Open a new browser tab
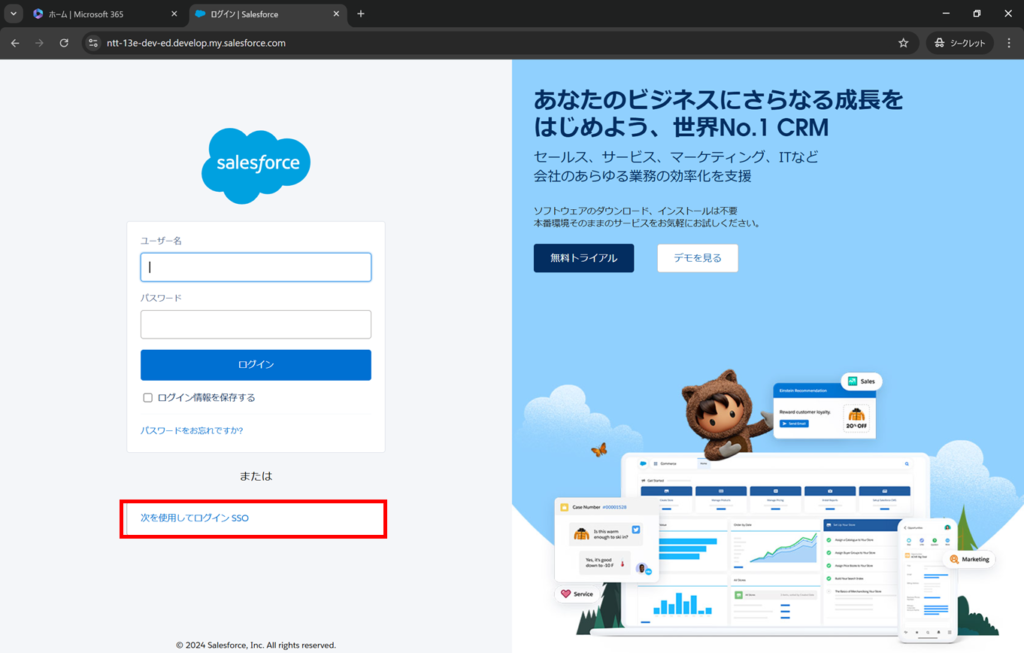The width and height of the screenshot is (1024, 653). pos(360,14)
